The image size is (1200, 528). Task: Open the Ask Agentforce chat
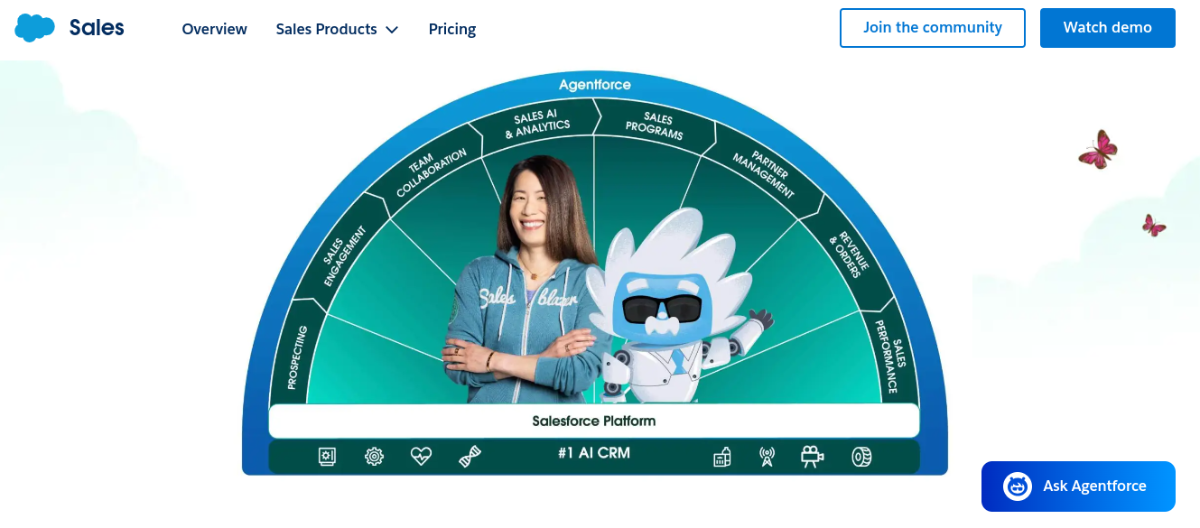click(x=1078, y=486)
